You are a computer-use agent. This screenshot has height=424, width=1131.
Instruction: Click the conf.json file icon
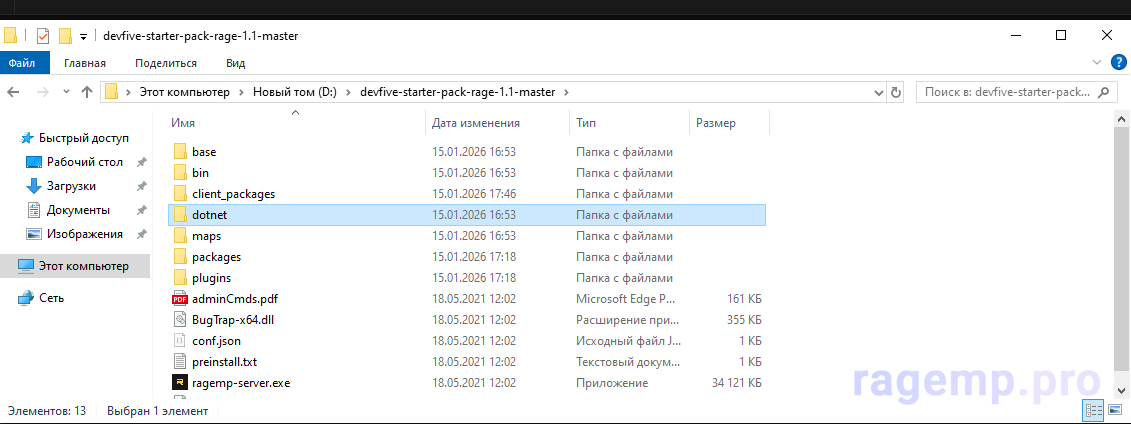180,341
